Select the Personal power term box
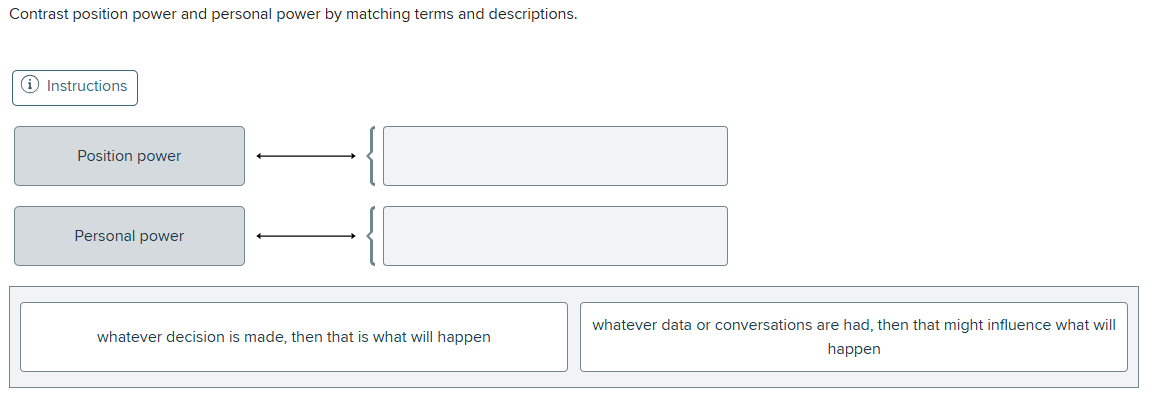Image resolution: width=1164 pixels, height=402 pixels. [x=129, y=236]
